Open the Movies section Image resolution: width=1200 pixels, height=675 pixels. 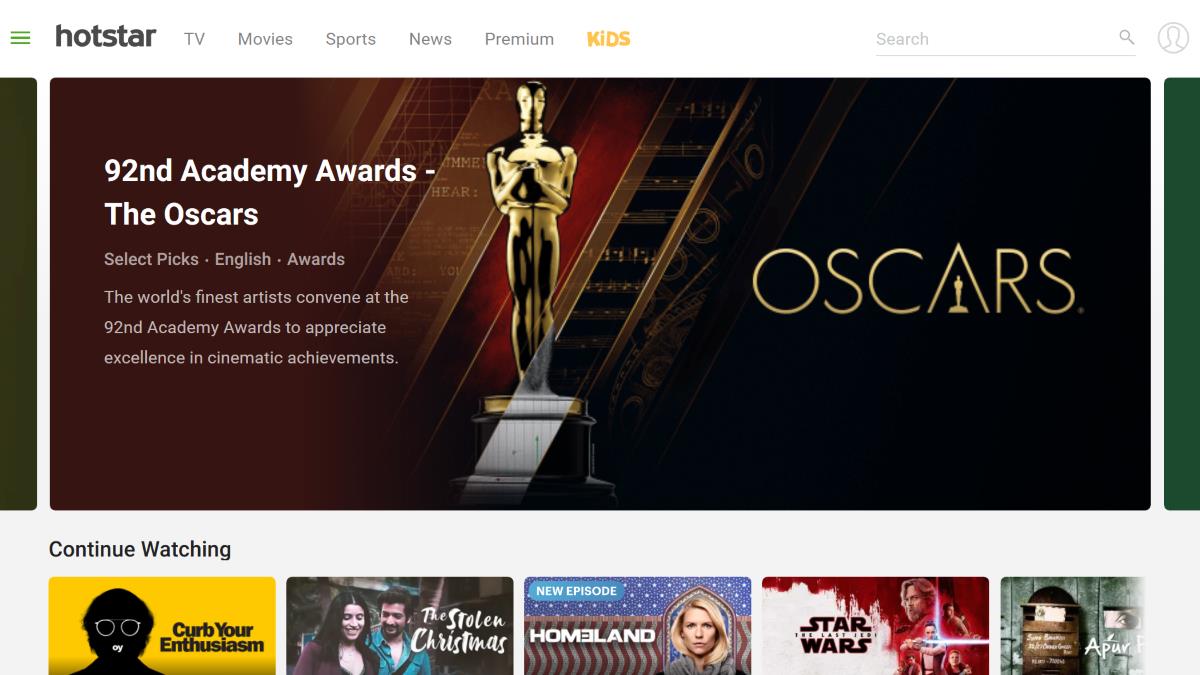(x=264, y=39)
